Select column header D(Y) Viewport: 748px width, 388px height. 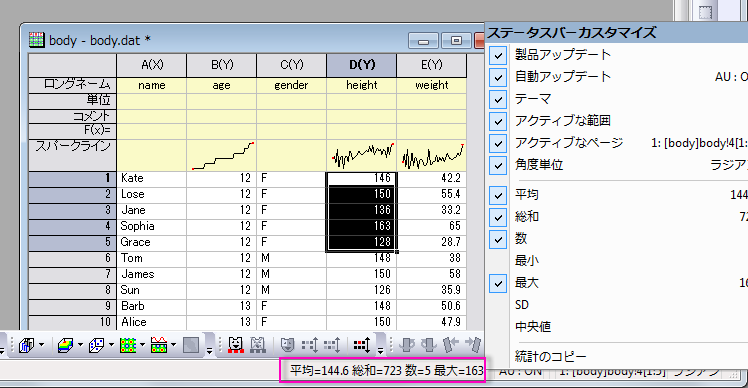[362, 65]
